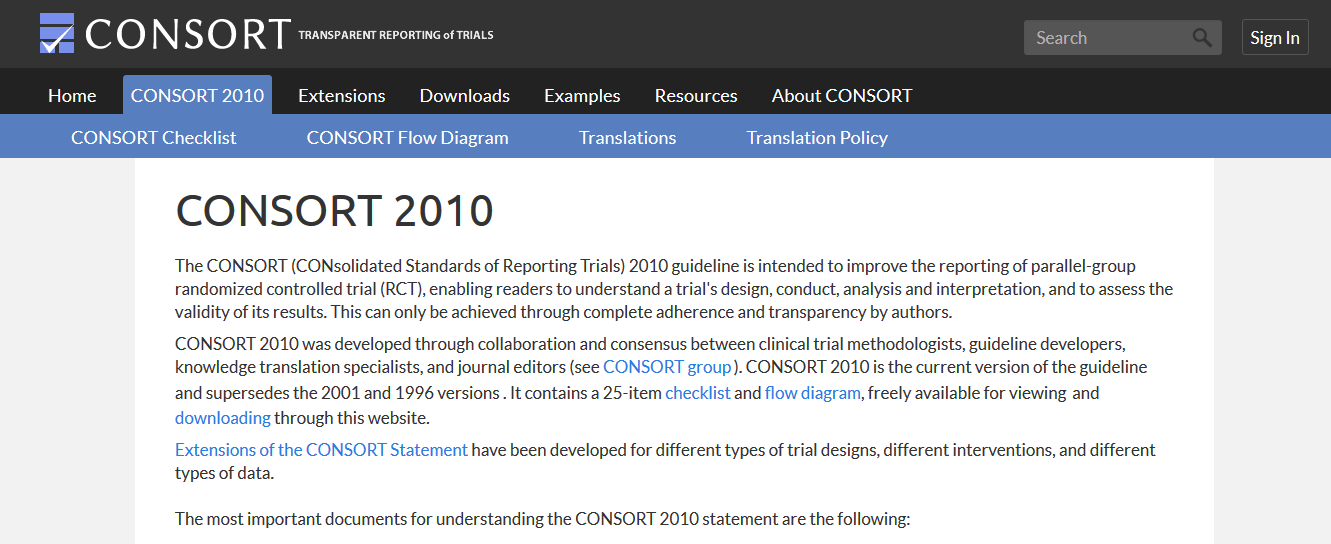Image resolution: width=1331 pixels, height=544 pixels.
Task: Open the Home menu item
Action: (x=72, y=96)
